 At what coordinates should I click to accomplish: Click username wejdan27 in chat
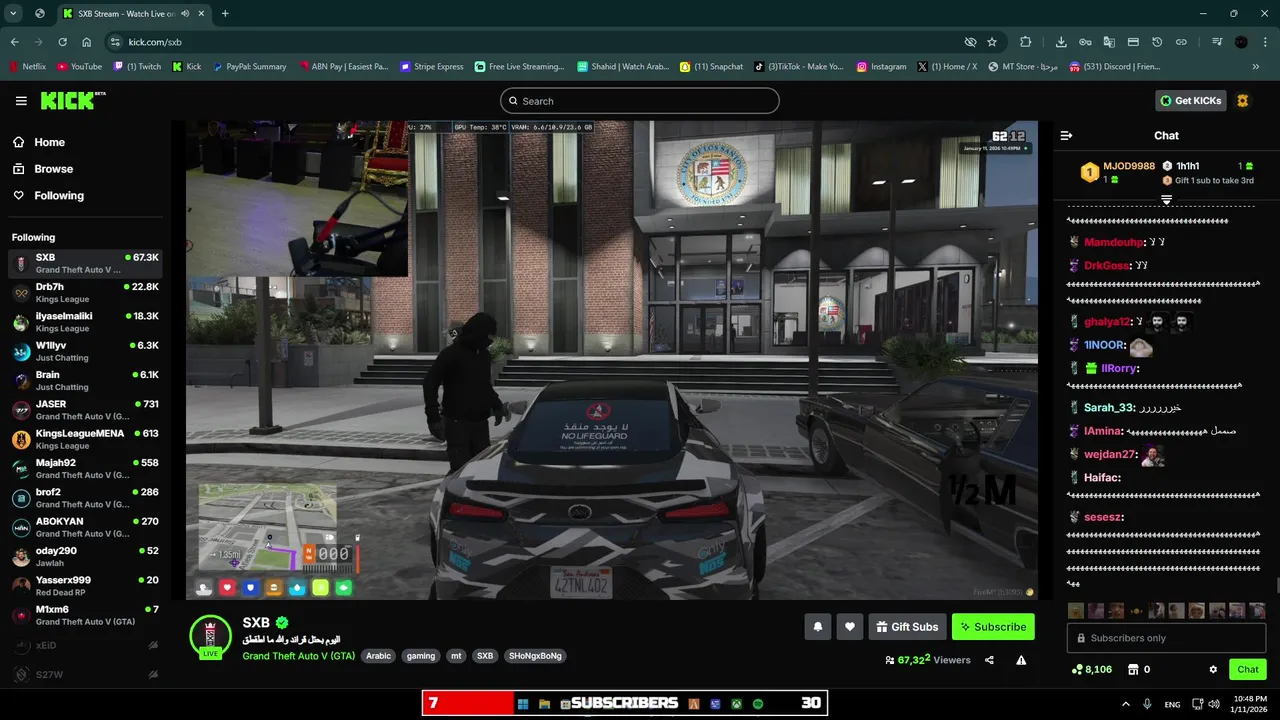[x=1110, y=454]
